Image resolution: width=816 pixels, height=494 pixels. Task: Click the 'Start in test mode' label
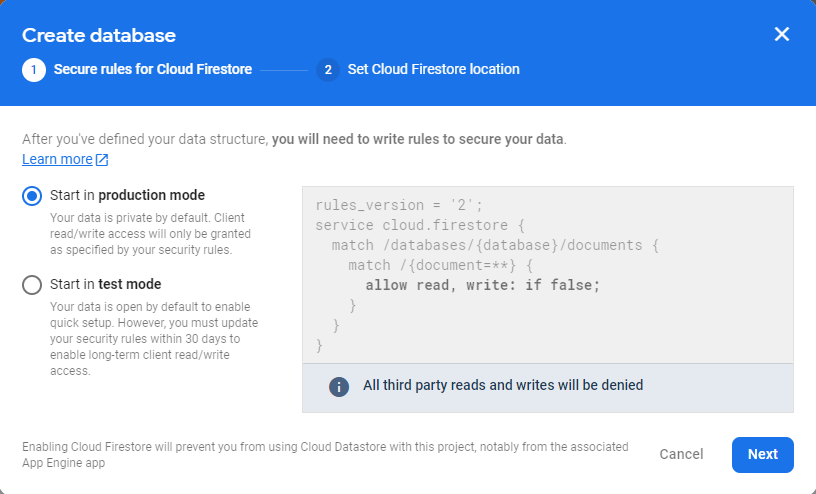tap(106, 284)
